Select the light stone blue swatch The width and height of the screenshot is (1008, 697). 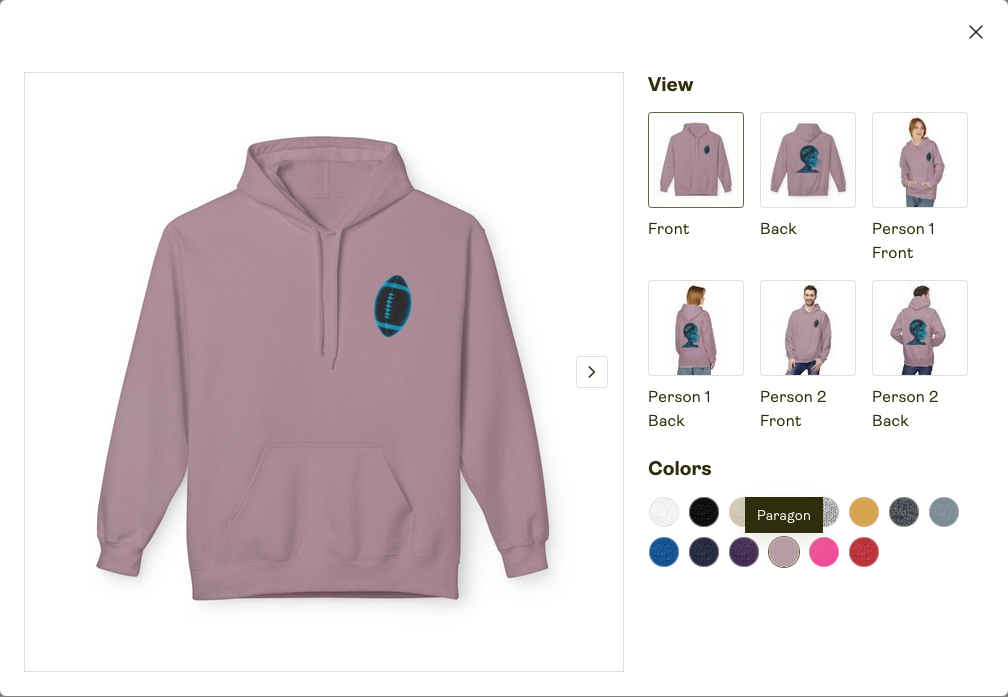[943, 512]
